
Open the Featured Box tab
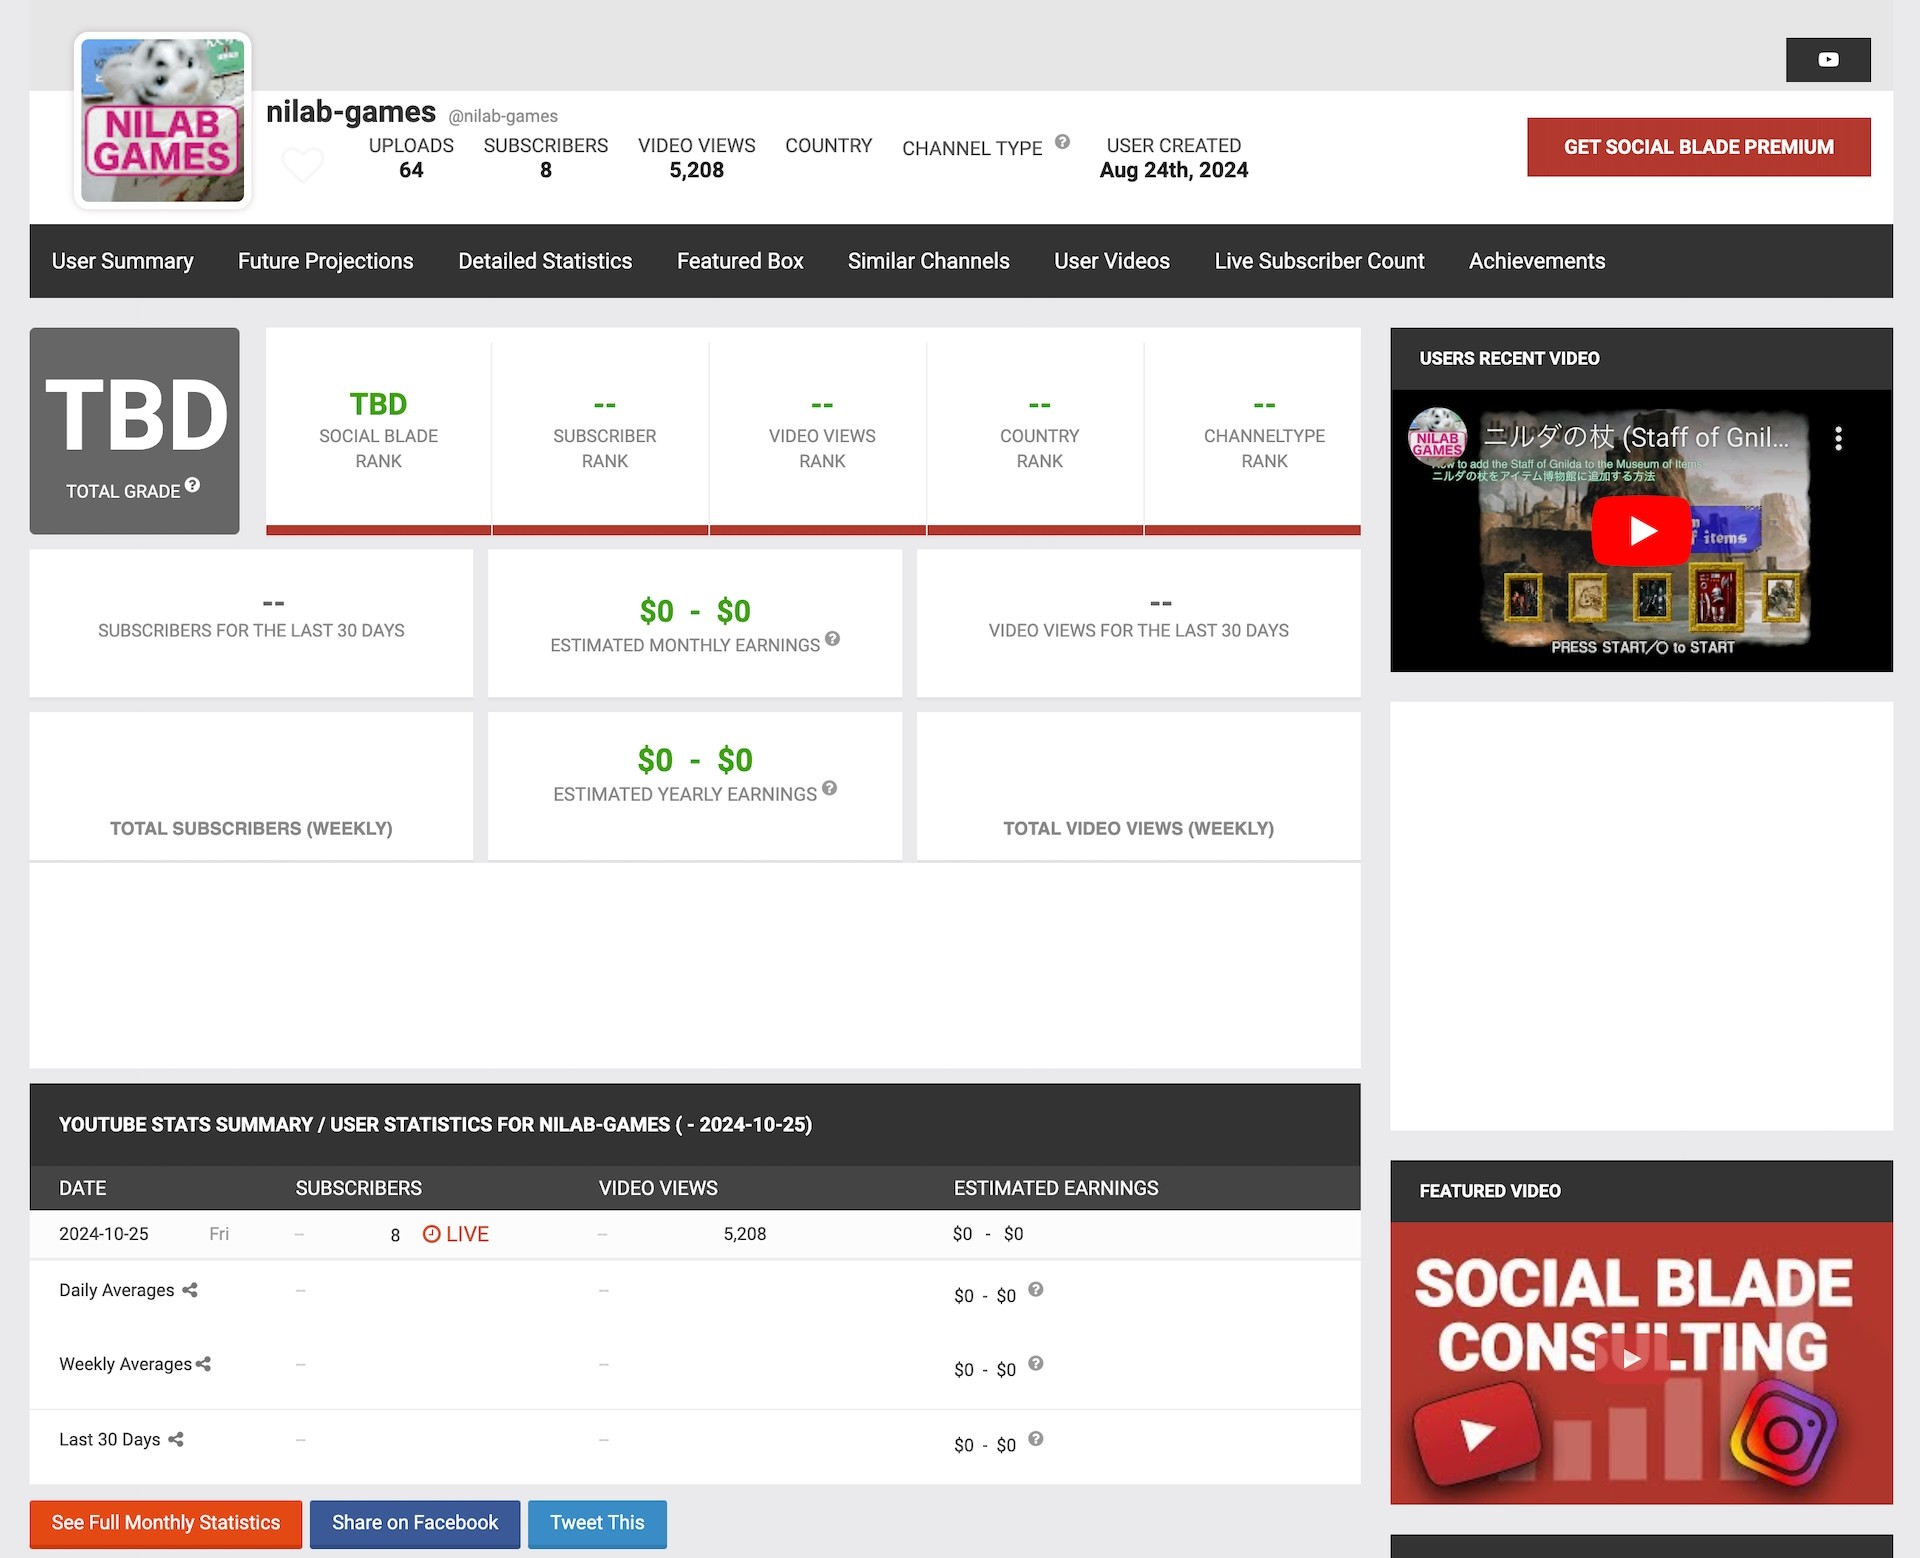[740, 261]
